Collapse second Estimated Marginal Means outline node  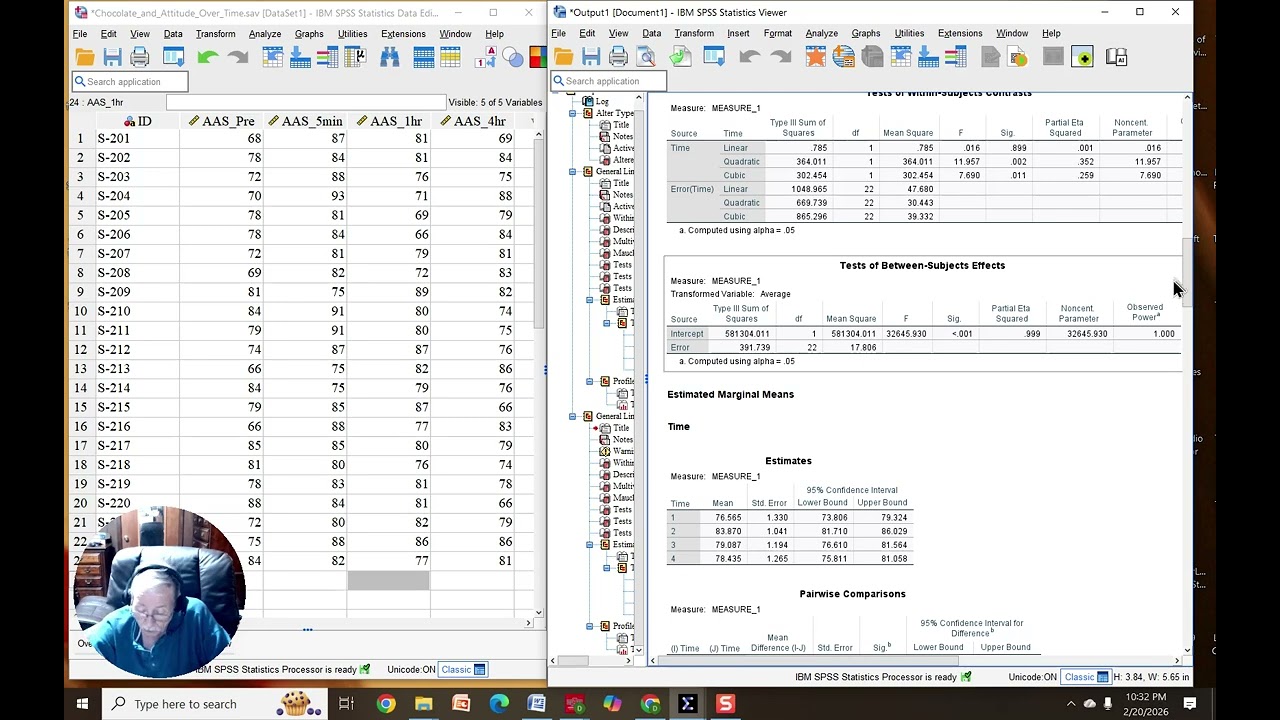pyautogui.click(x=589, y=544)
